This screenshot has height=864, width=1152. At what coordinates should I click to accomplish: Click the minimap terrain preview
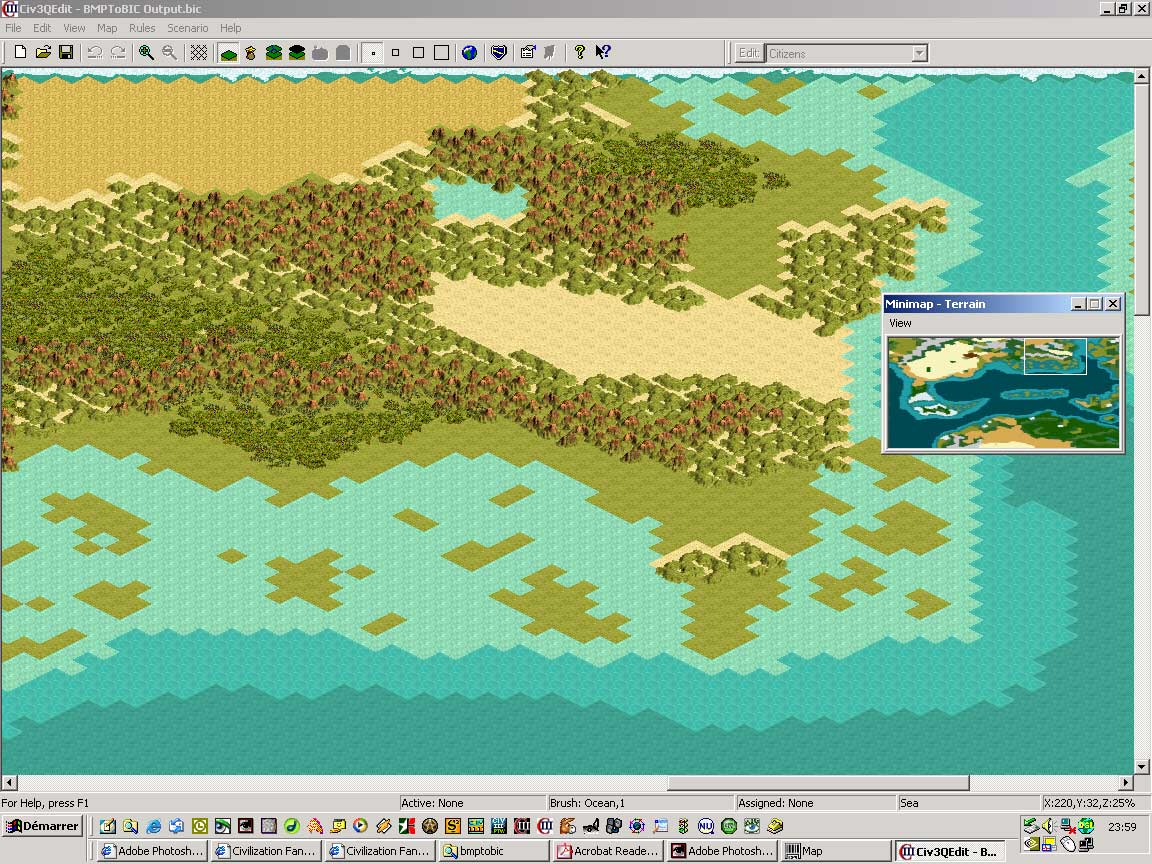tap(1003, 392)
